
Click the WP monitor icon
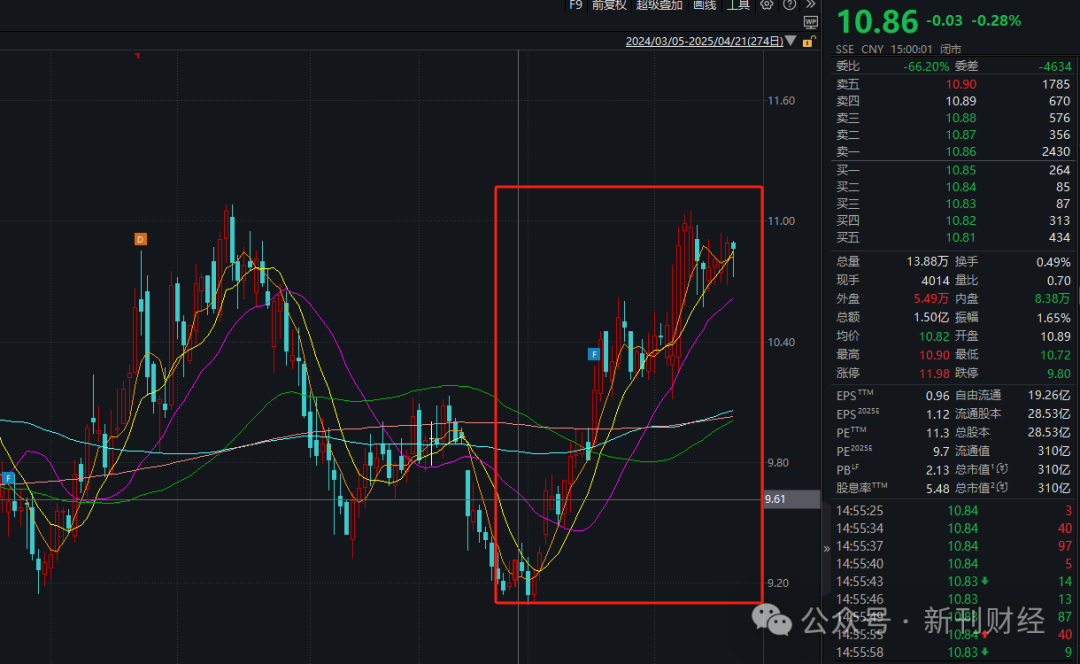(x=810, y=21)
